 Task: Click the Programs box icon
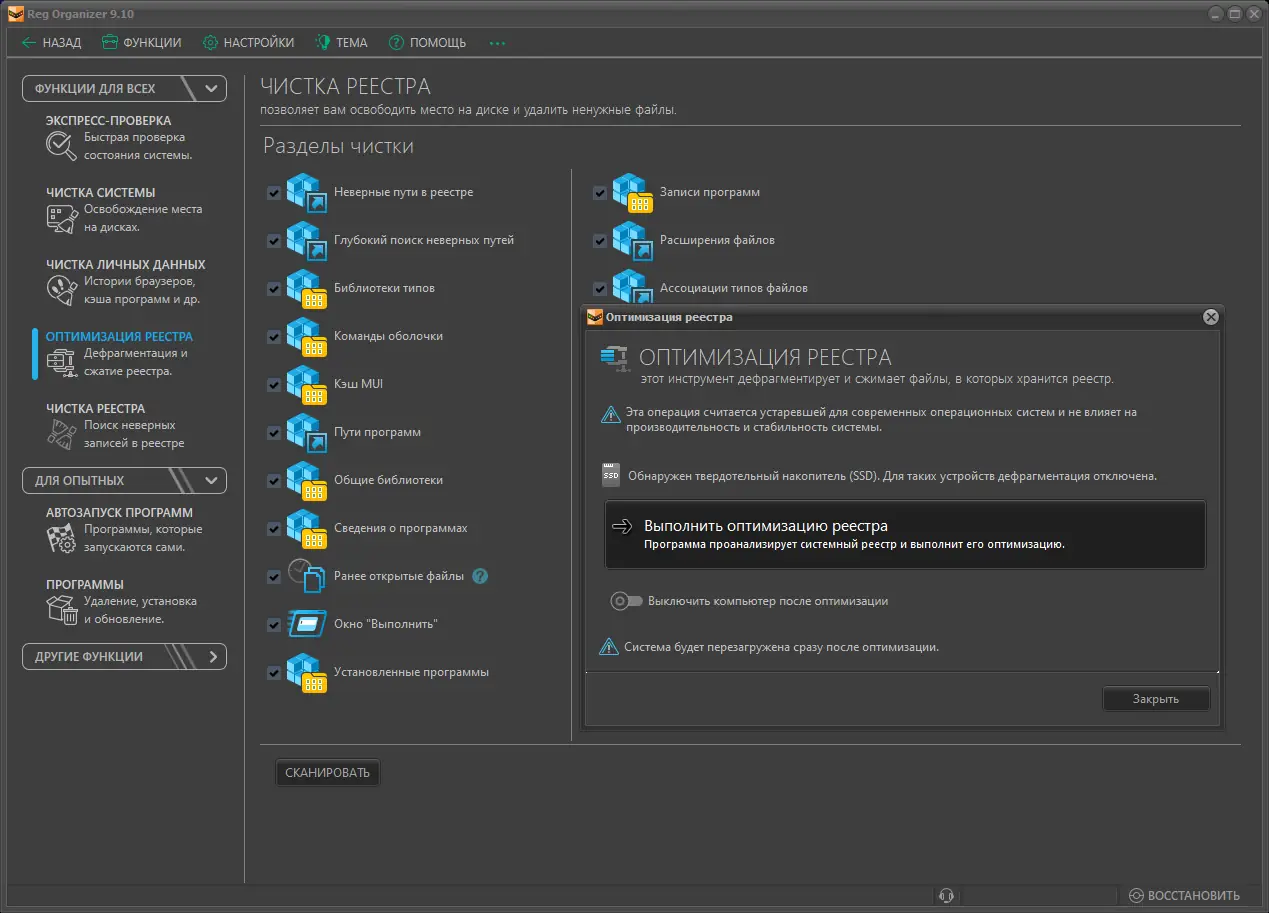point(61,610)
